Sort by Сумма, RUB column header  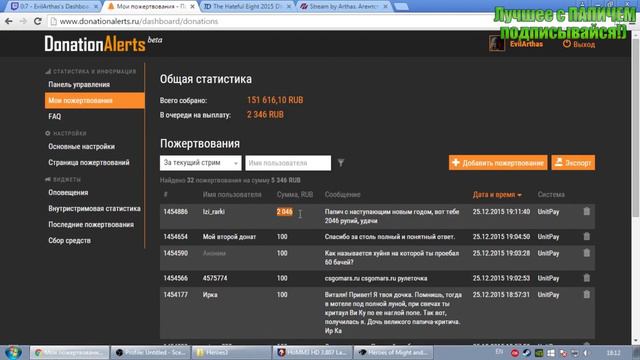click(x=295, y=195)
